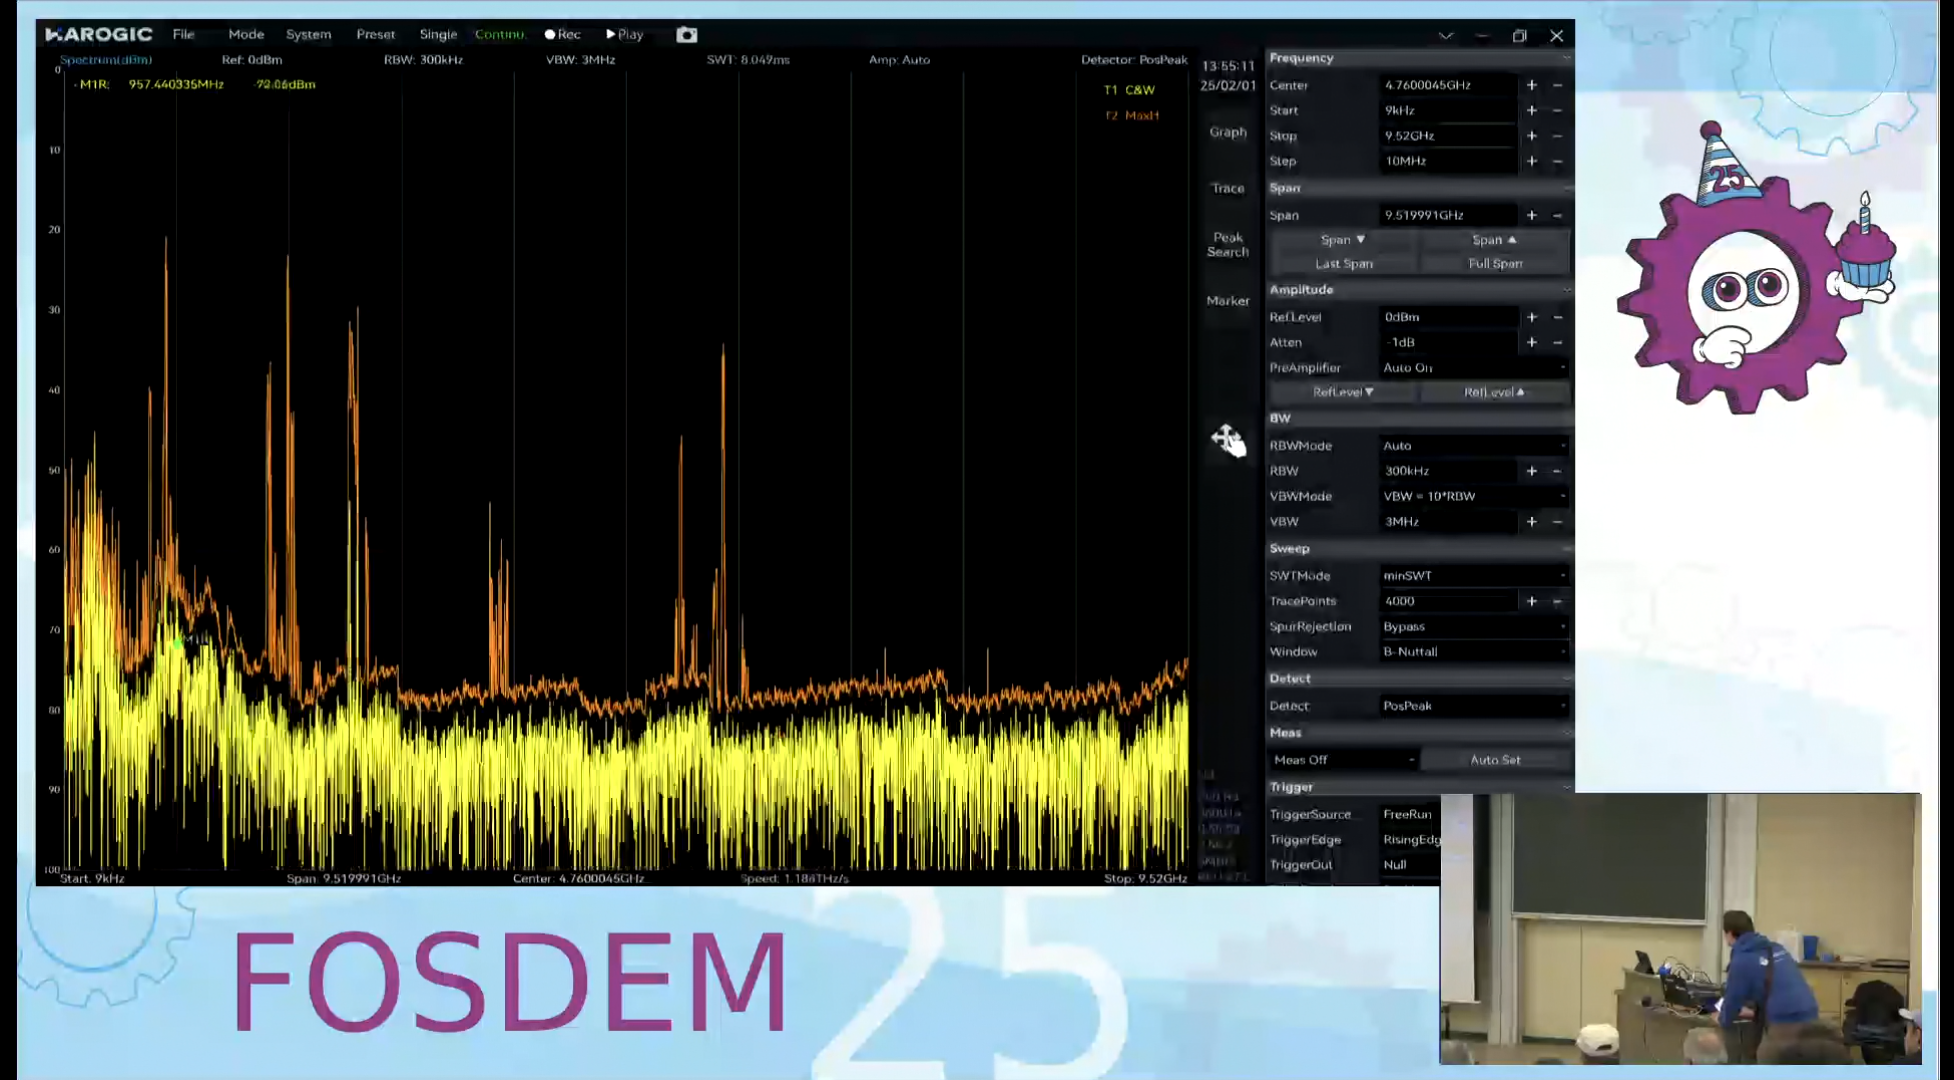Edit the RBW 300kHz field
Screen dimensions: 1954x1080
[1448, 471]
